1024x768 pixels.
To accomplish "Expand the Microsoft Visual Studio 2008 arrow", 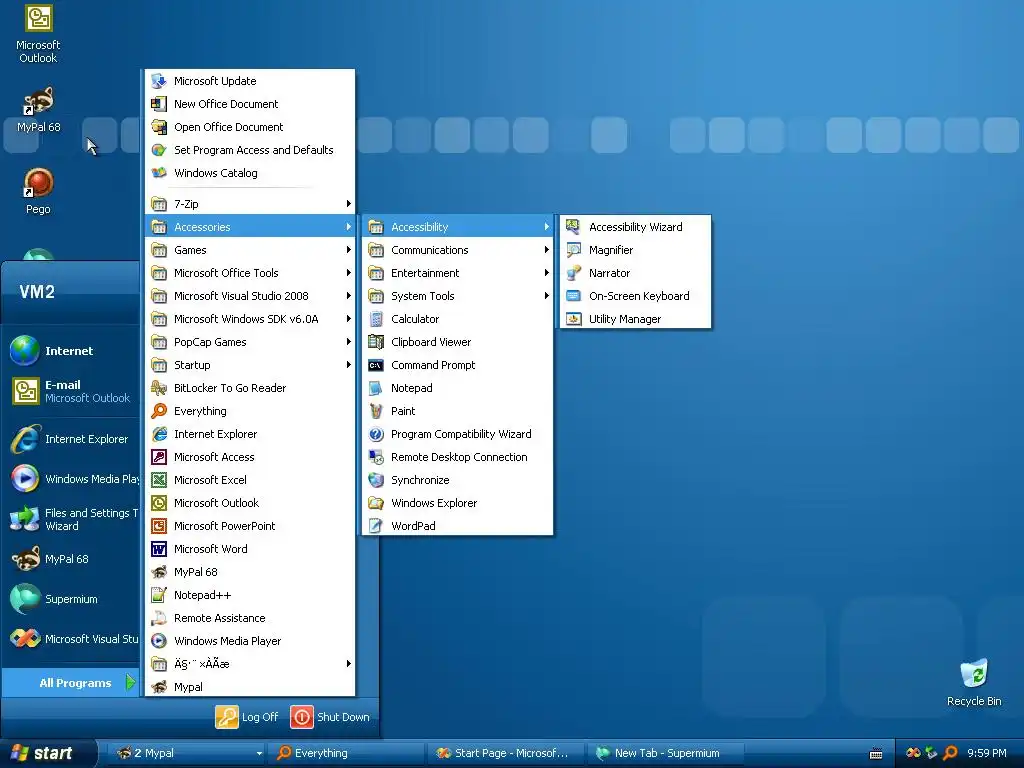I will 349,296.
